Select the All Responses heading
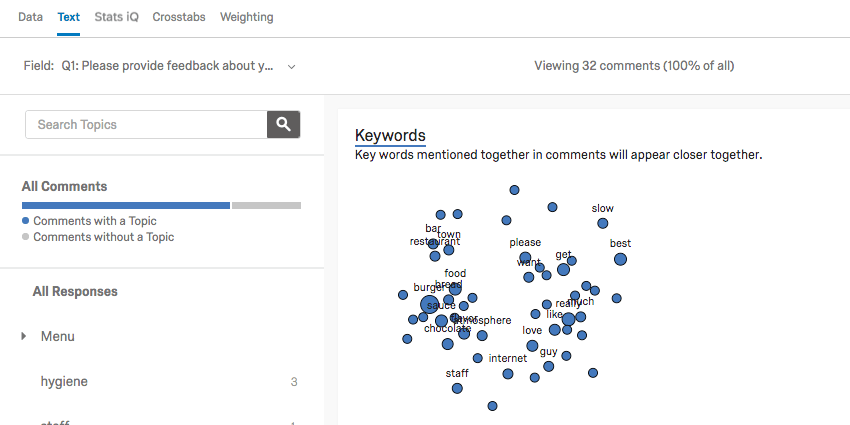 click(x=75, y=292)
